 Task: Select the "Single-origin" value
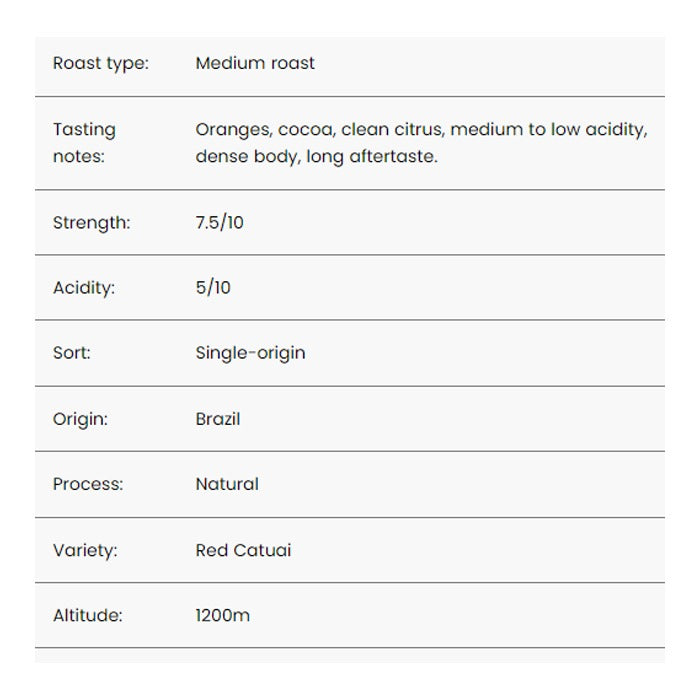pyautogui.click(x=250, y=353)
